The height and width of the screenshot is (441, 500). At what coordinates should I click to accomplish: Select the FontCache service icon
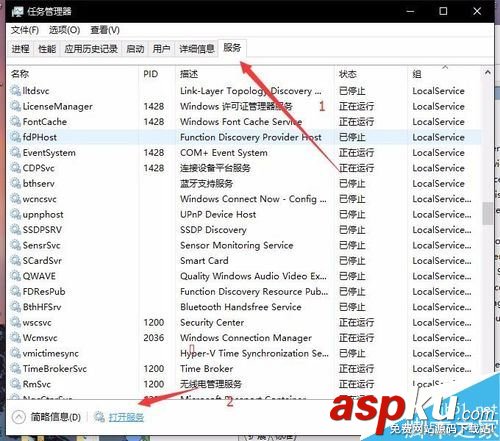click(16, 122)
